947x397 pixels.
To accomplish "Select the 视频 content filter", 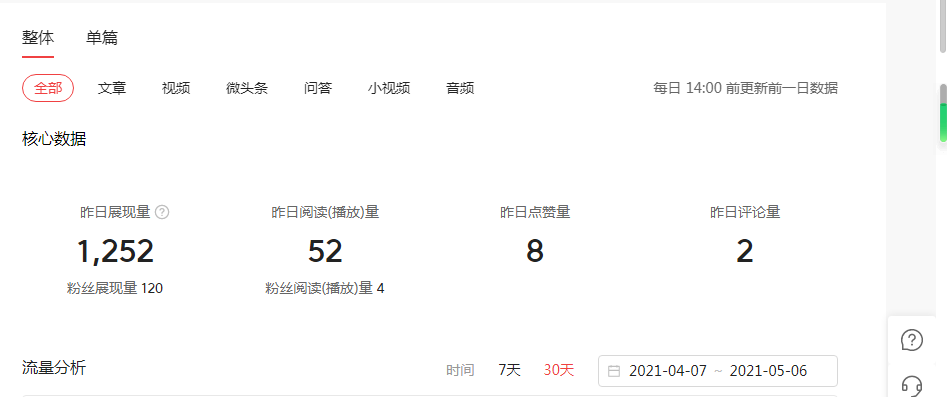I will click(x=176, y=88).
